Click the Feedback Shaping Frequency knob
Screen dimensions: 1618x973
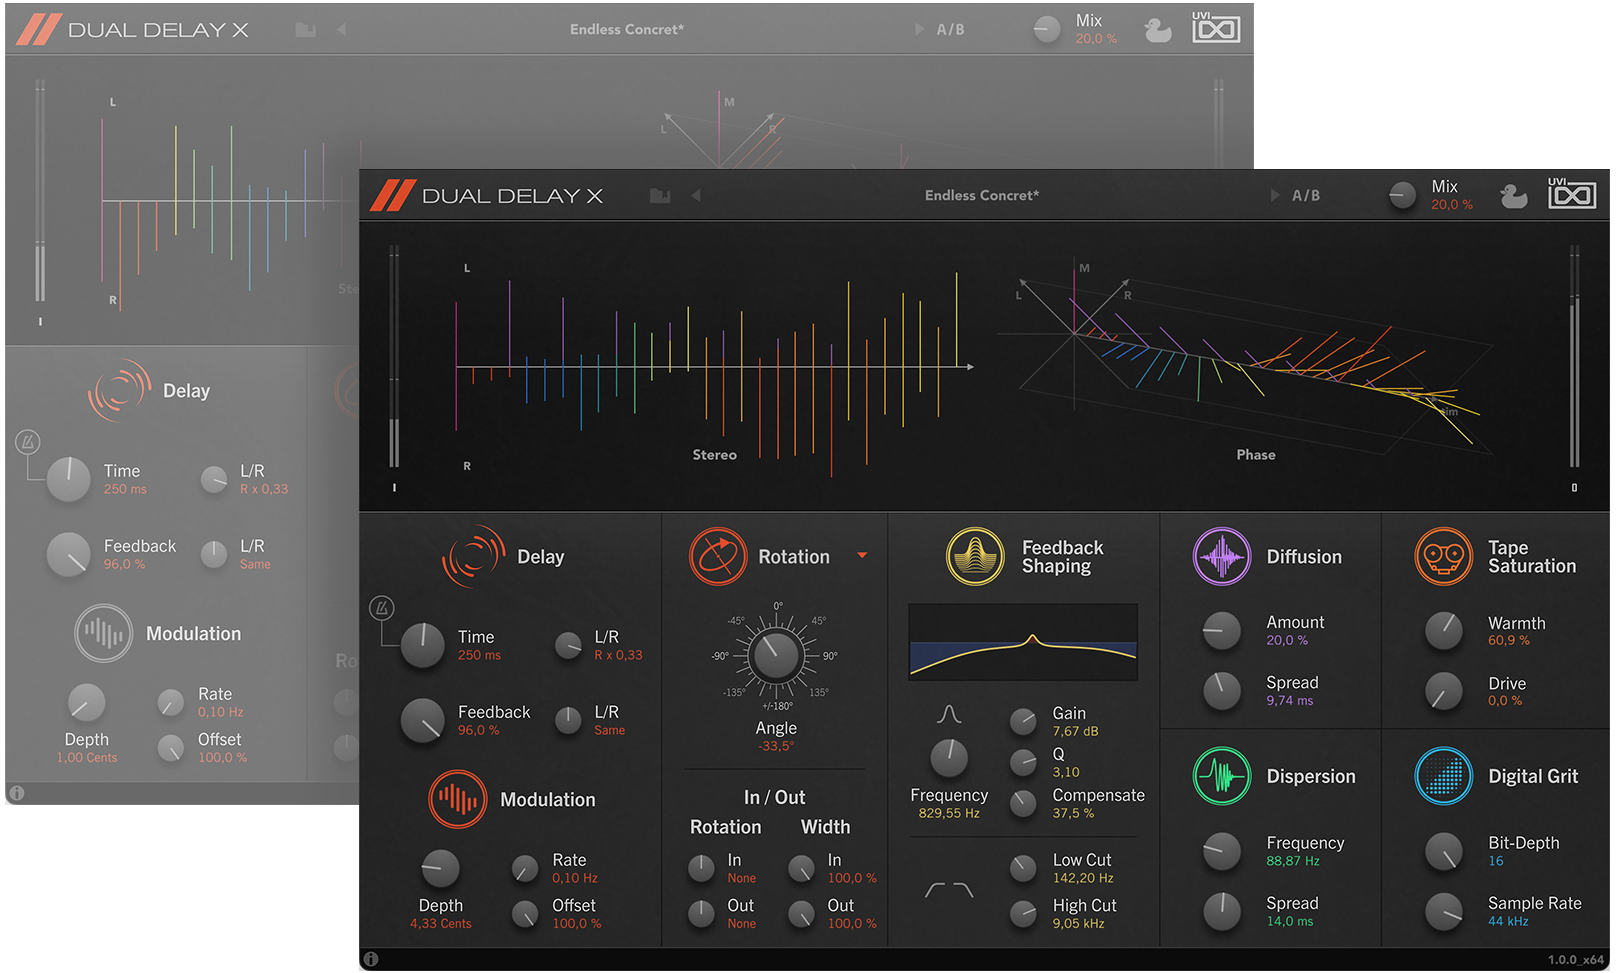(949, 759)
